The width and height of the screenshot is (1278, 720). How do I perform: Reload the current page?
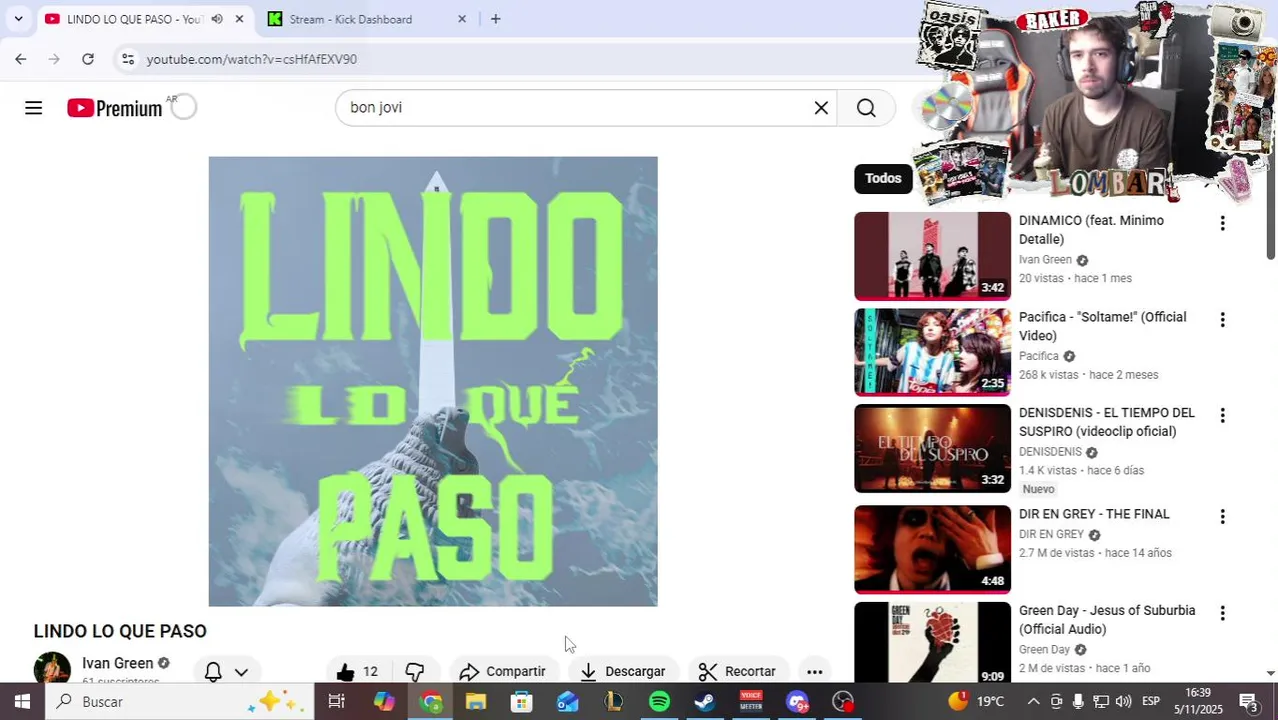tap(88, 59)
